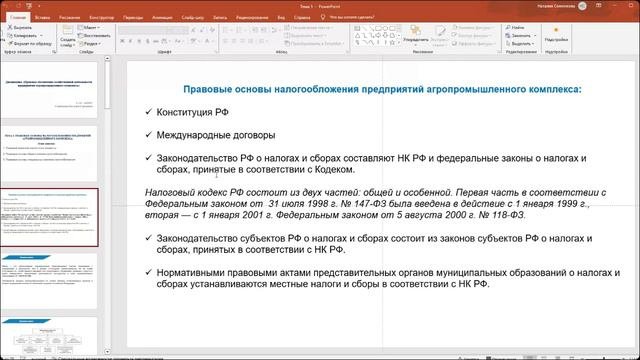Click Decrease font size icon
The image size is (640, 360).
coord(202,30)
